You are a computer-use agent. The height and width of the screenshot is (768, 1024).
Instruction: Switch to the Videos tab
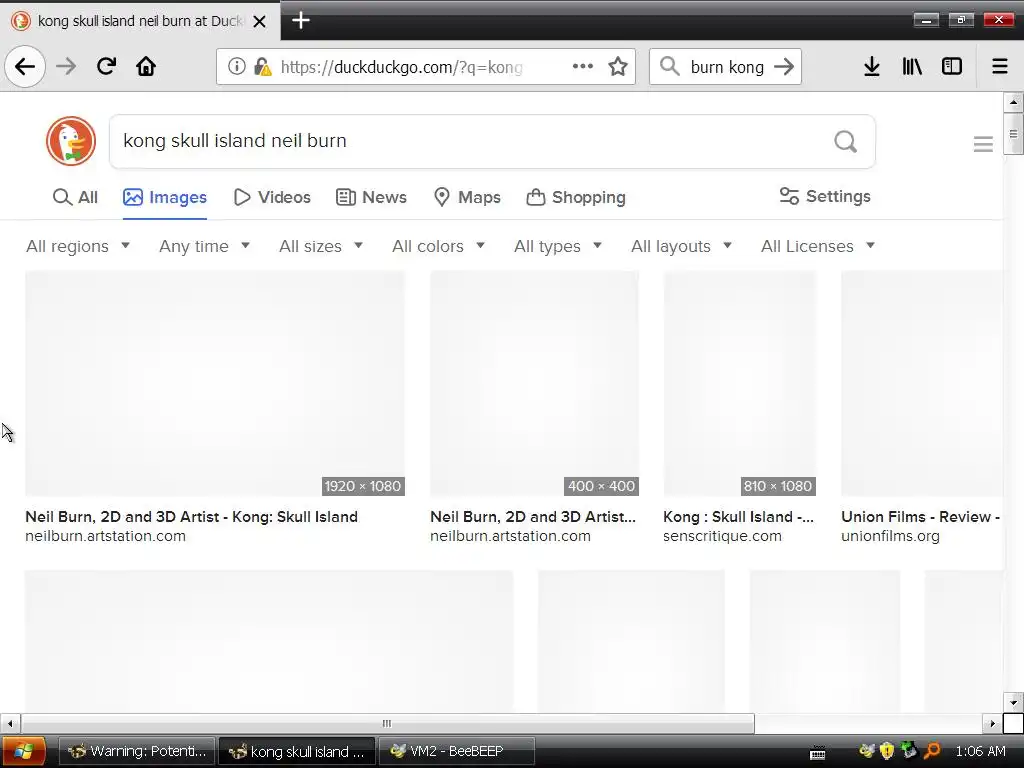tap(272, 197)
